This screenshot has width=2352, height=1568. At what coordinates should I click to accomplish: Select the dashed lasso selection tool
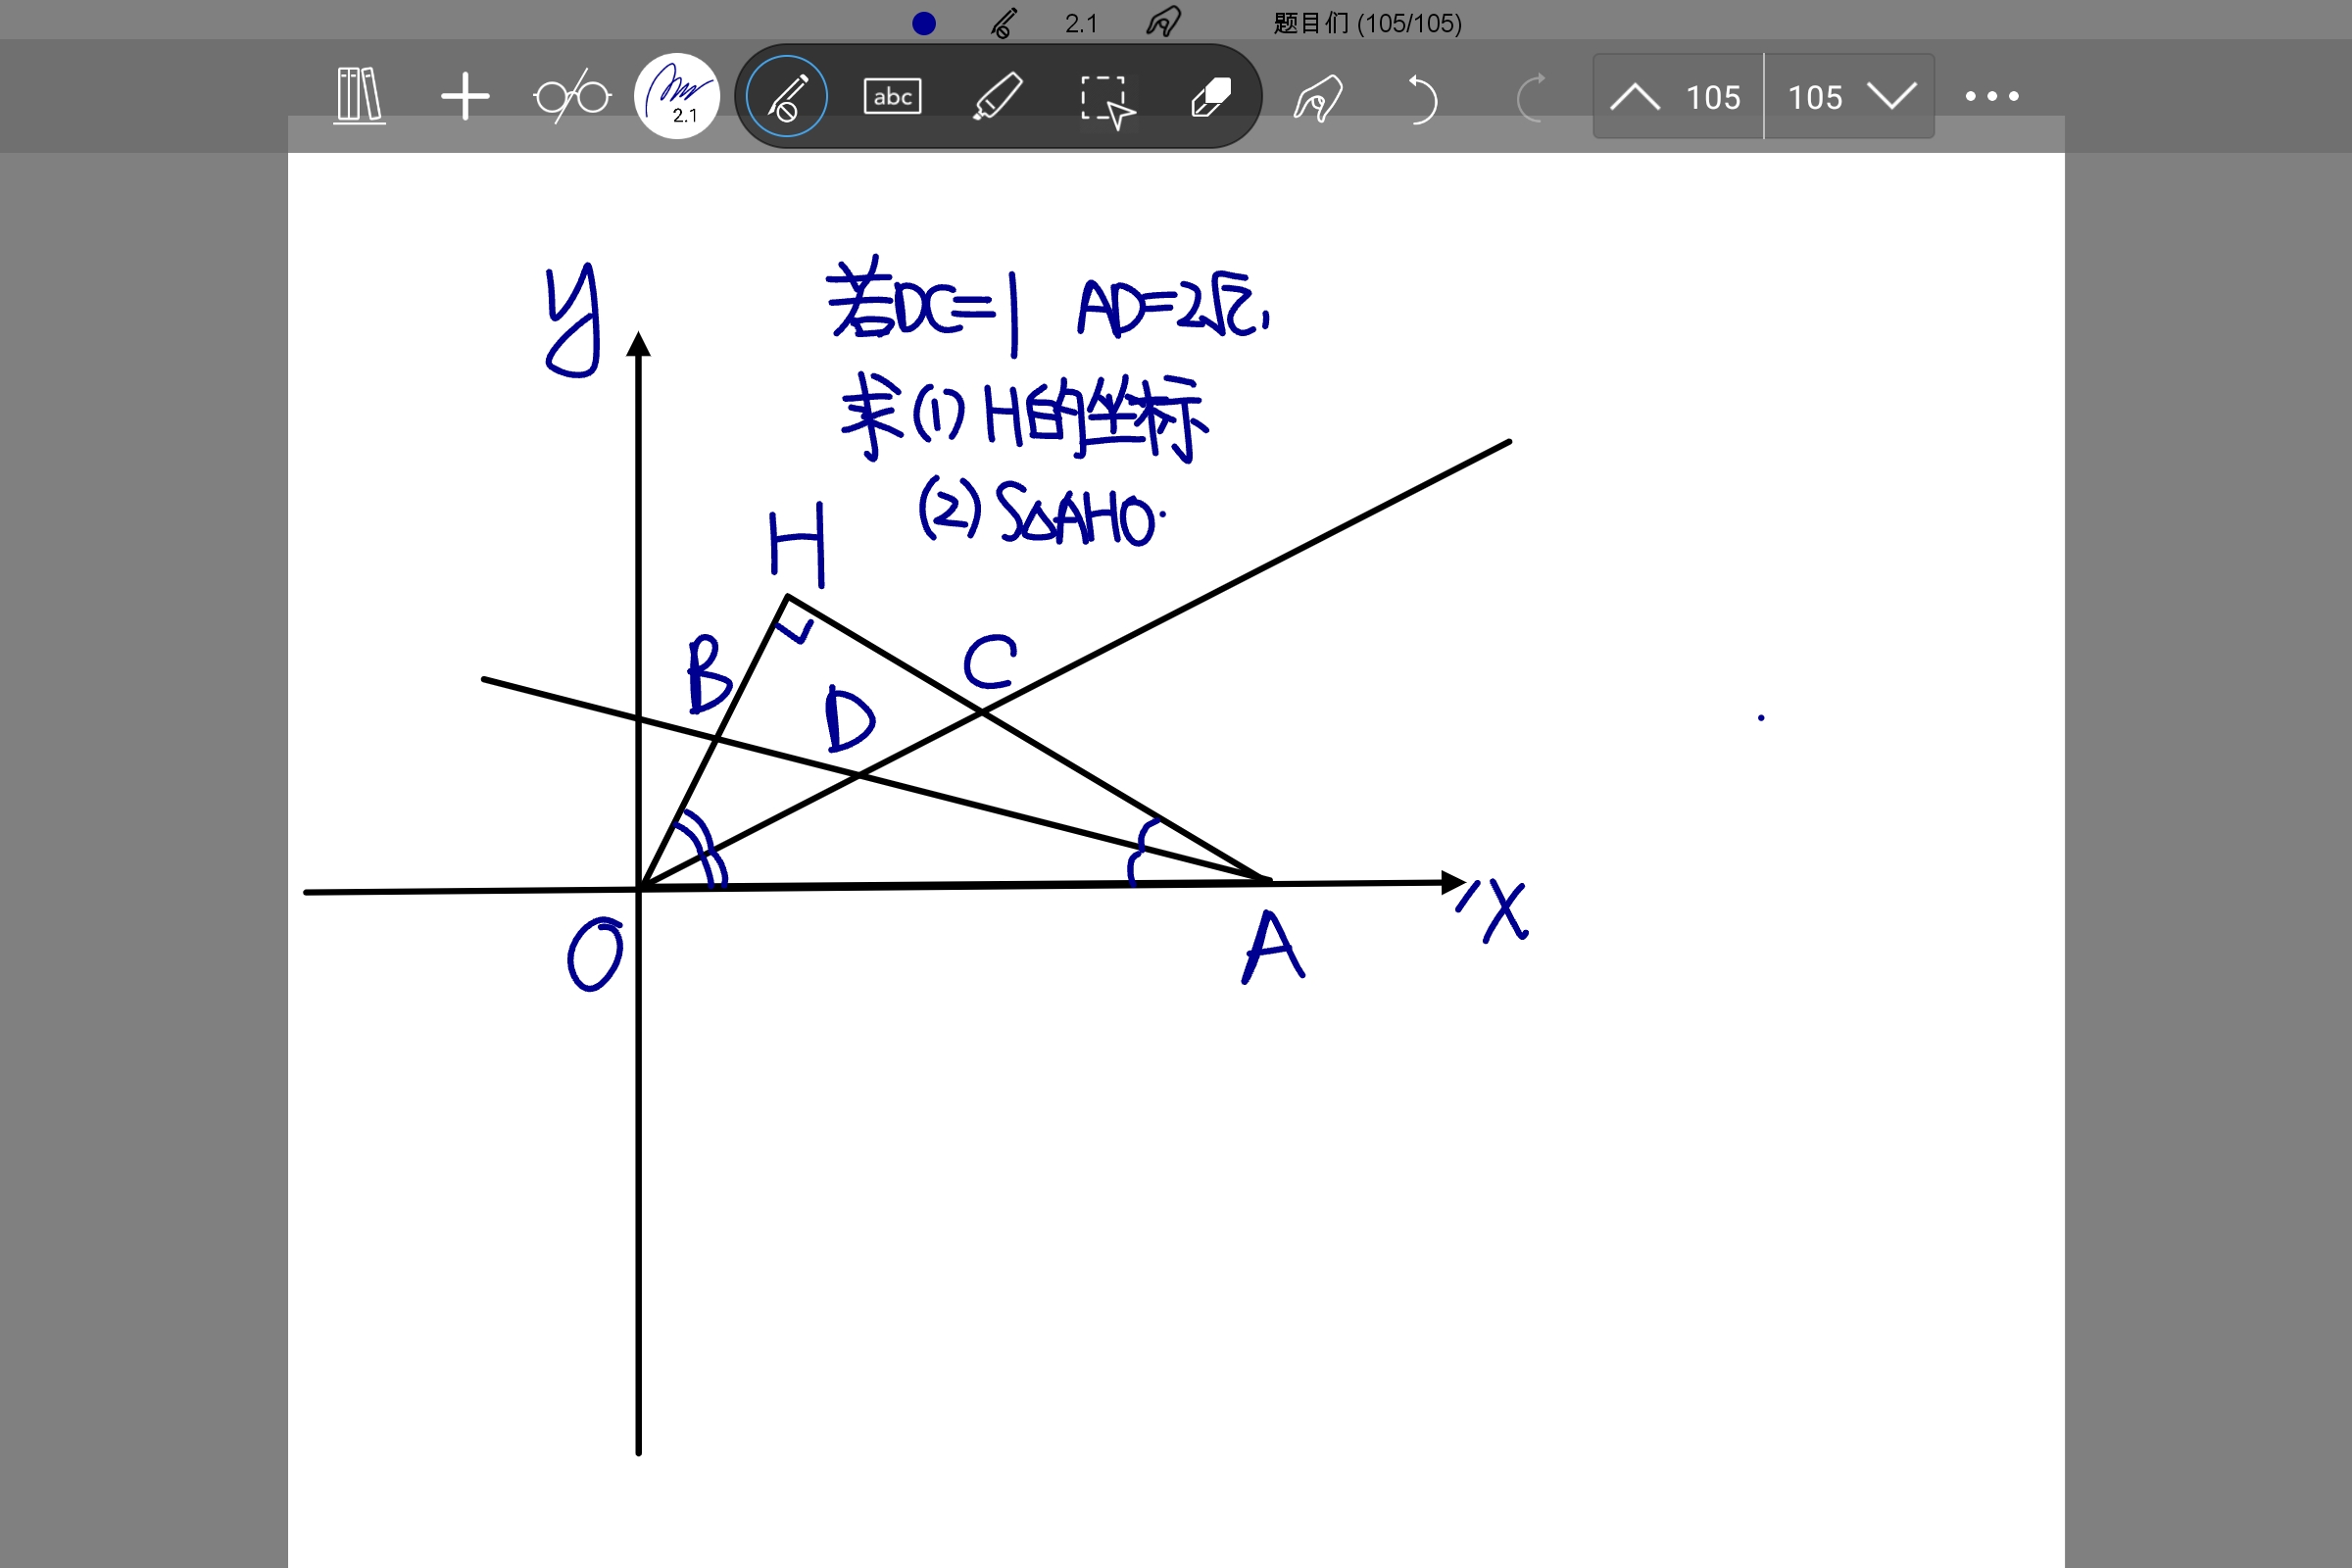coord(1105,100)
